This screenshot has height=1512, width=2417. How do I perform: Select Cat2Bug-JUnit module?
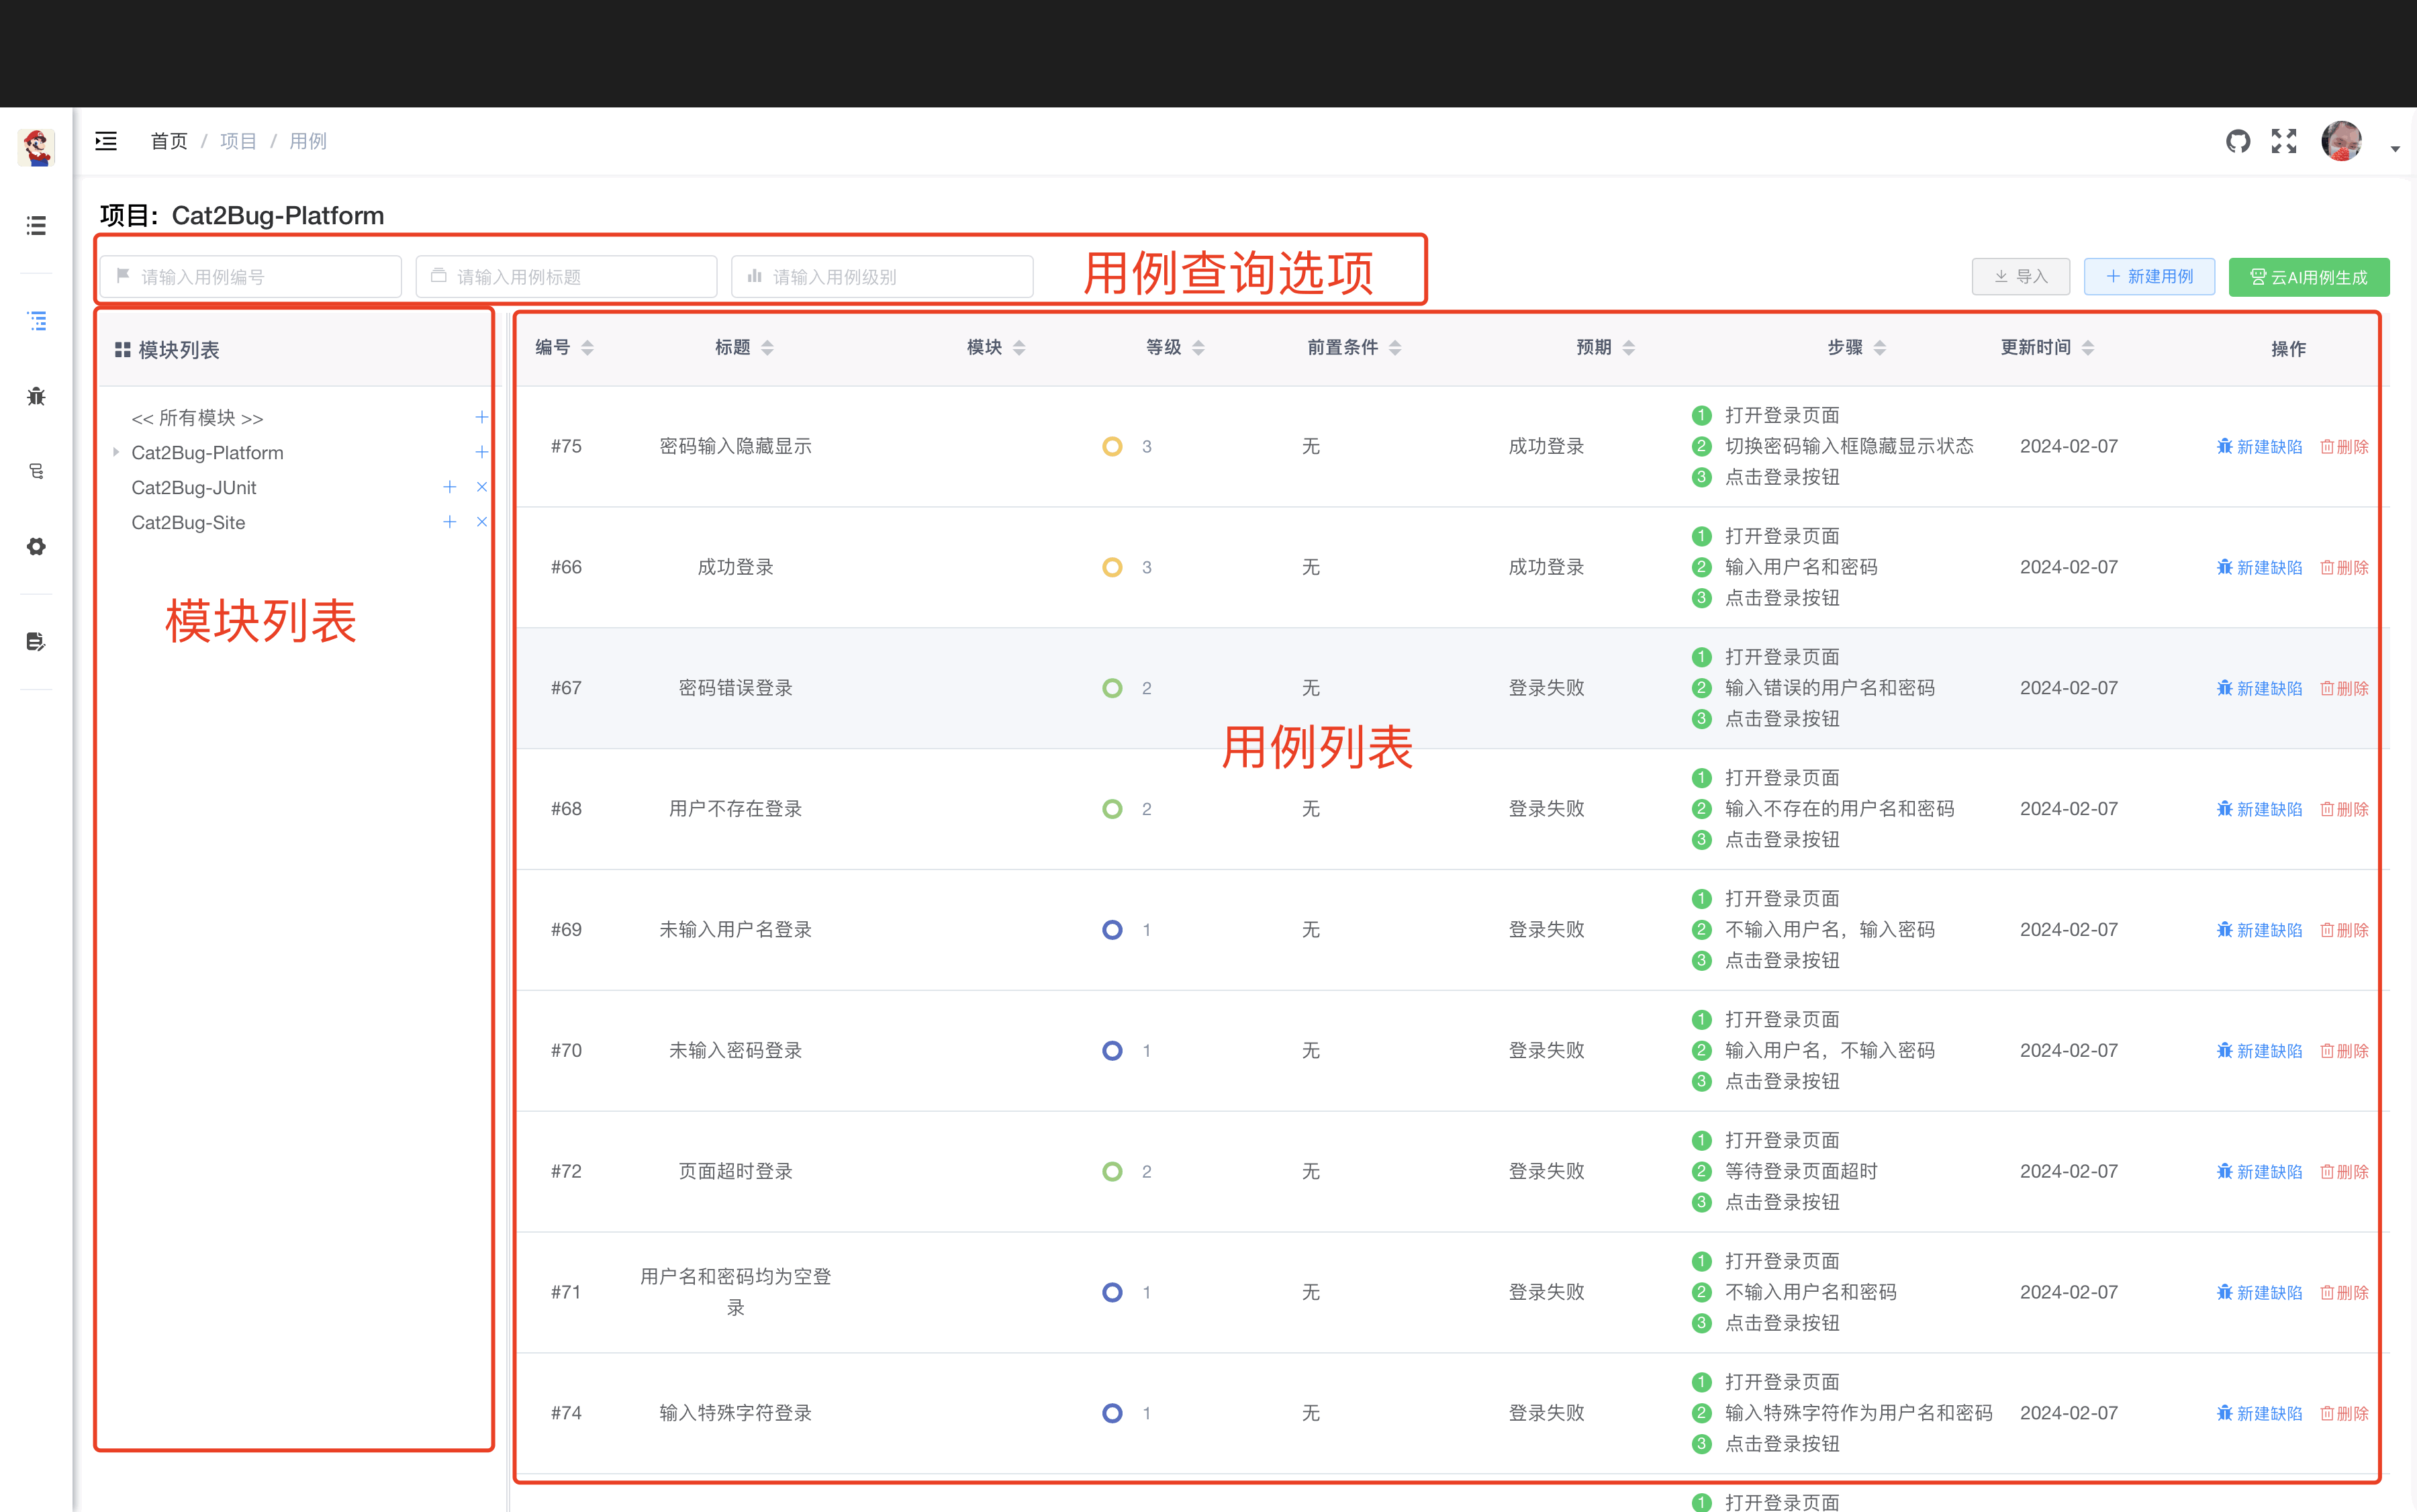pyautogui.click(x=194, y=487)
